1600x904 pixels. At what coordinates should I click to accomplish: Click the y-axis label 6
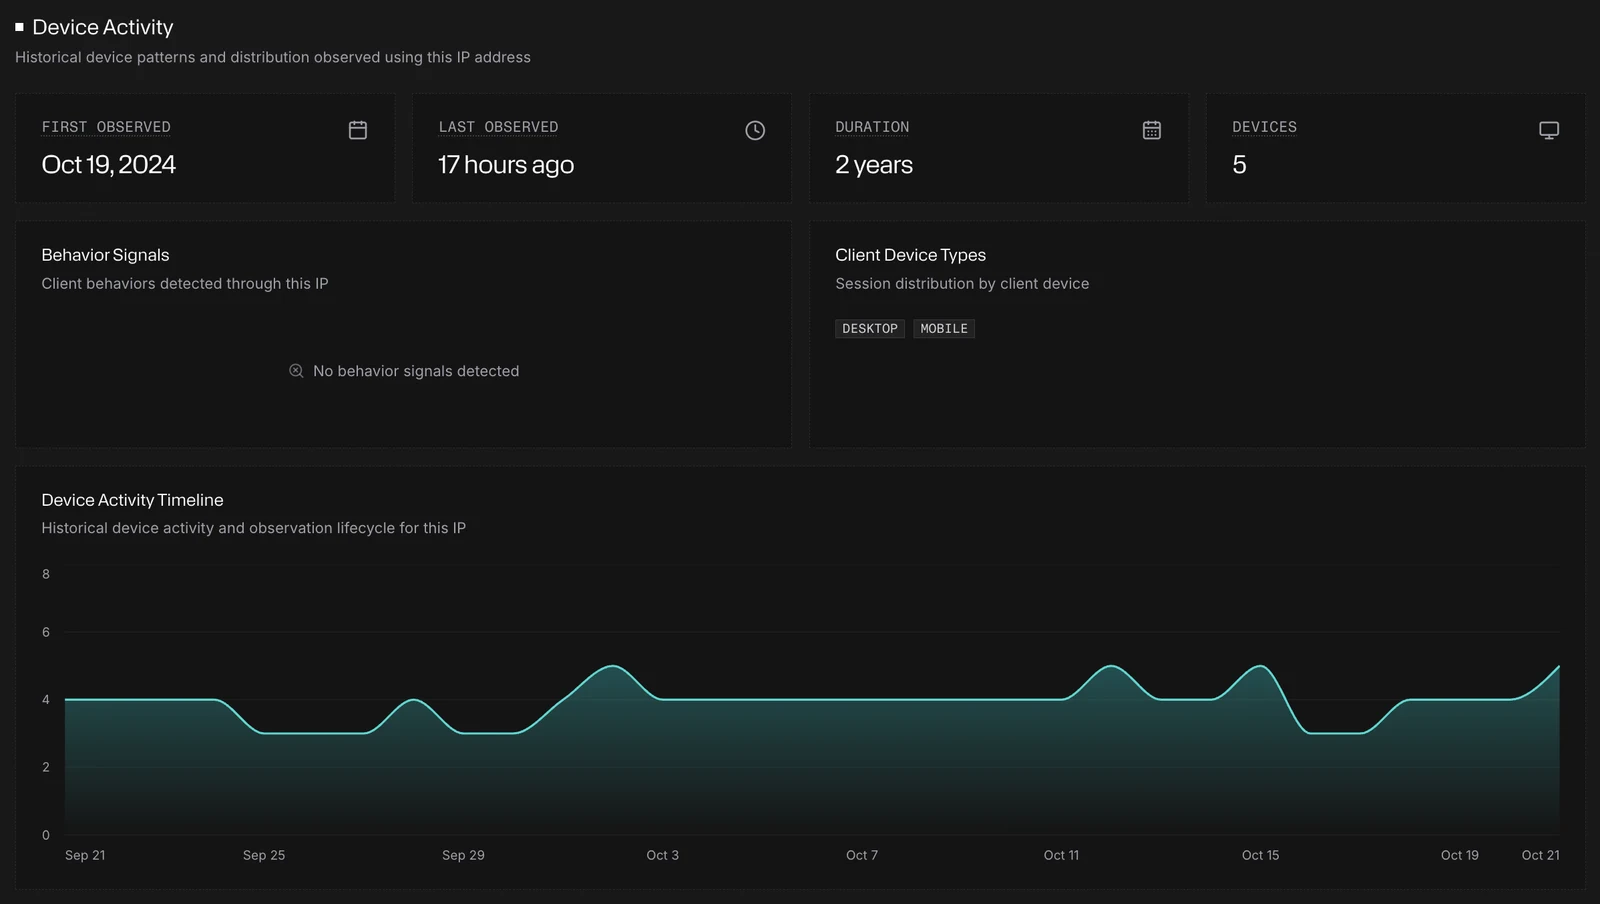click(46, 632)
